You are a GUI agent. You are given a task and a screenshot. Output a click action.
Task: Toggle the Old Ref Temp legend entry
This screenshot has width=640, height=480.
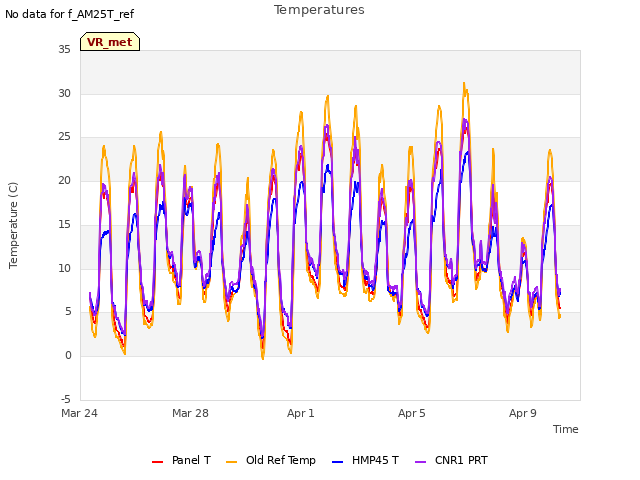[271, 460]
